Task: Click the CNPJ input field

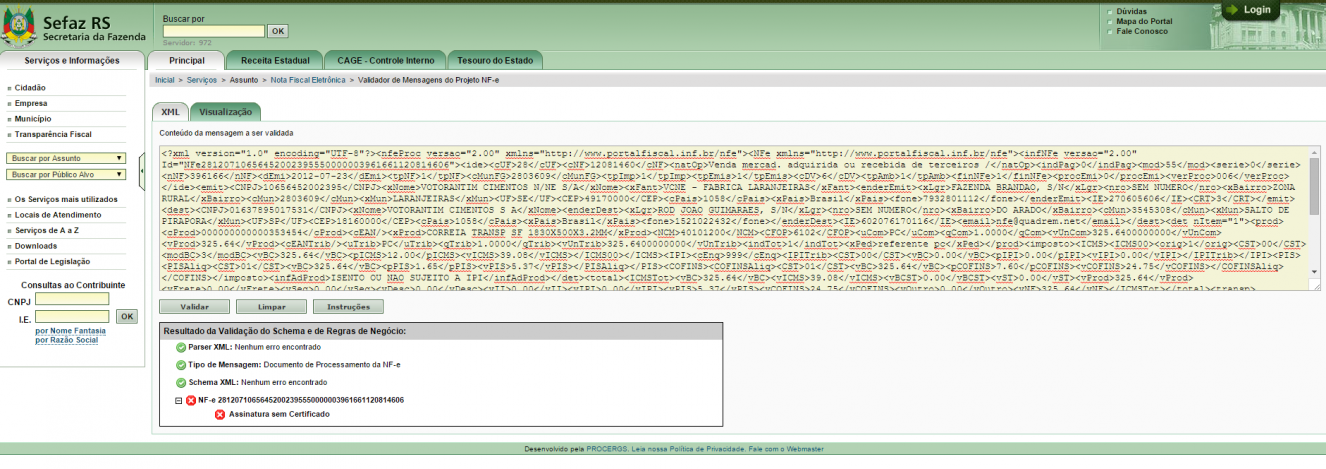Action: (x=73, y=299)
